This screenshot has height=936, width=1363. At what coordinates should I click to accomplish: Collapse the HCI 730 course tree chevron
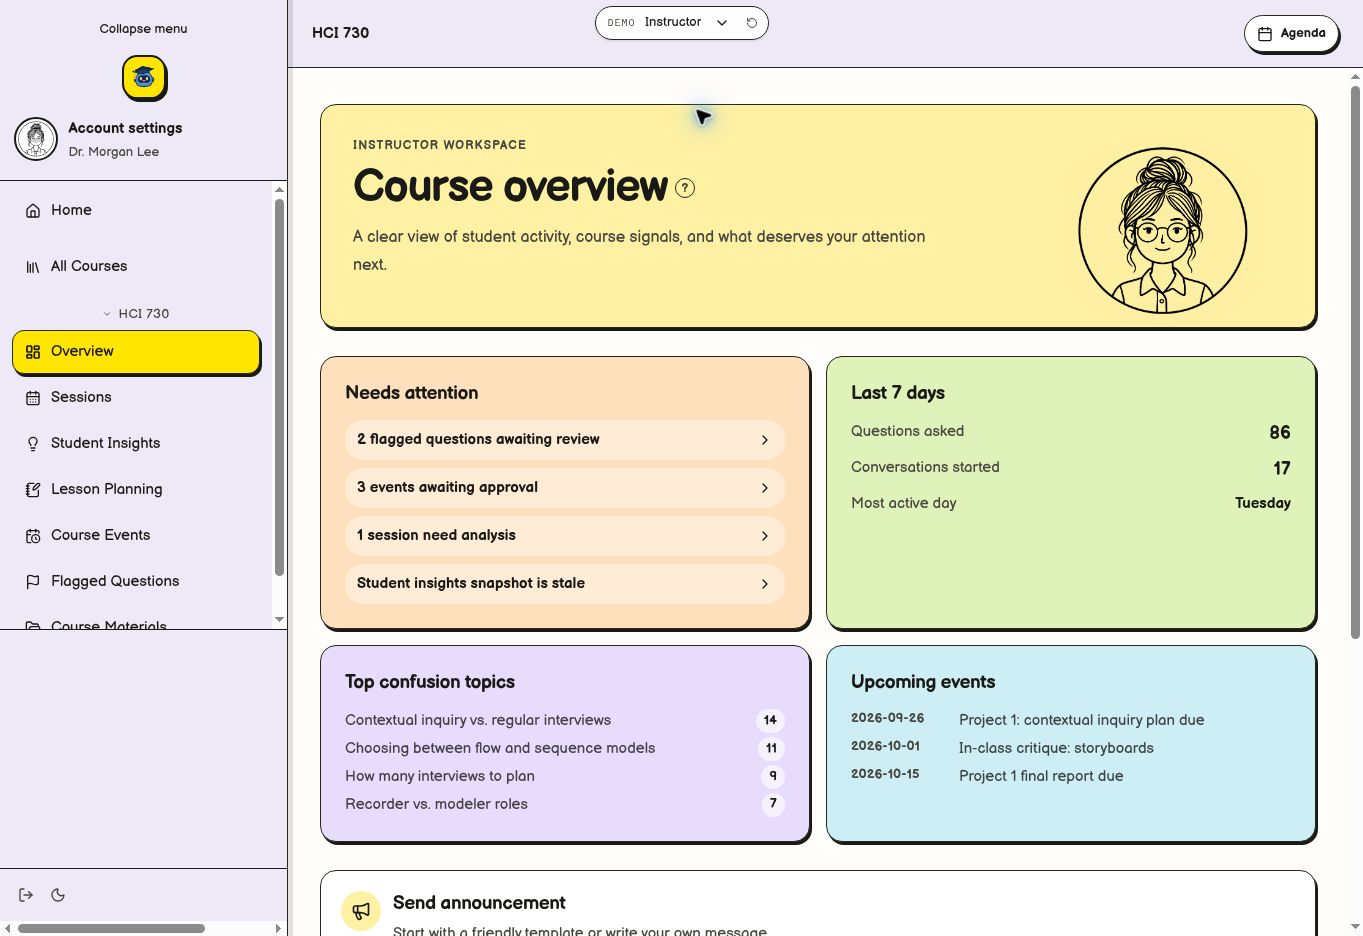[107, 314]
